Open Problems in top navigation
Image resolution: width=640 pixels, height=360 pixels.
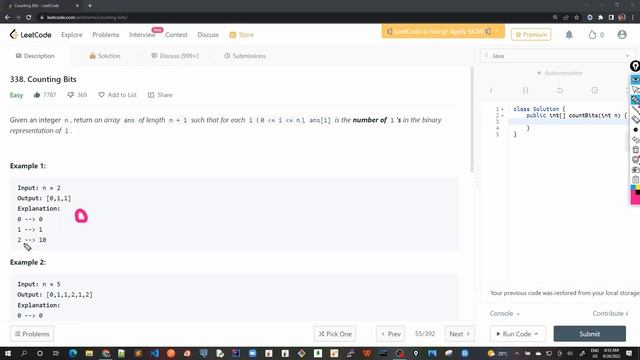106,35
